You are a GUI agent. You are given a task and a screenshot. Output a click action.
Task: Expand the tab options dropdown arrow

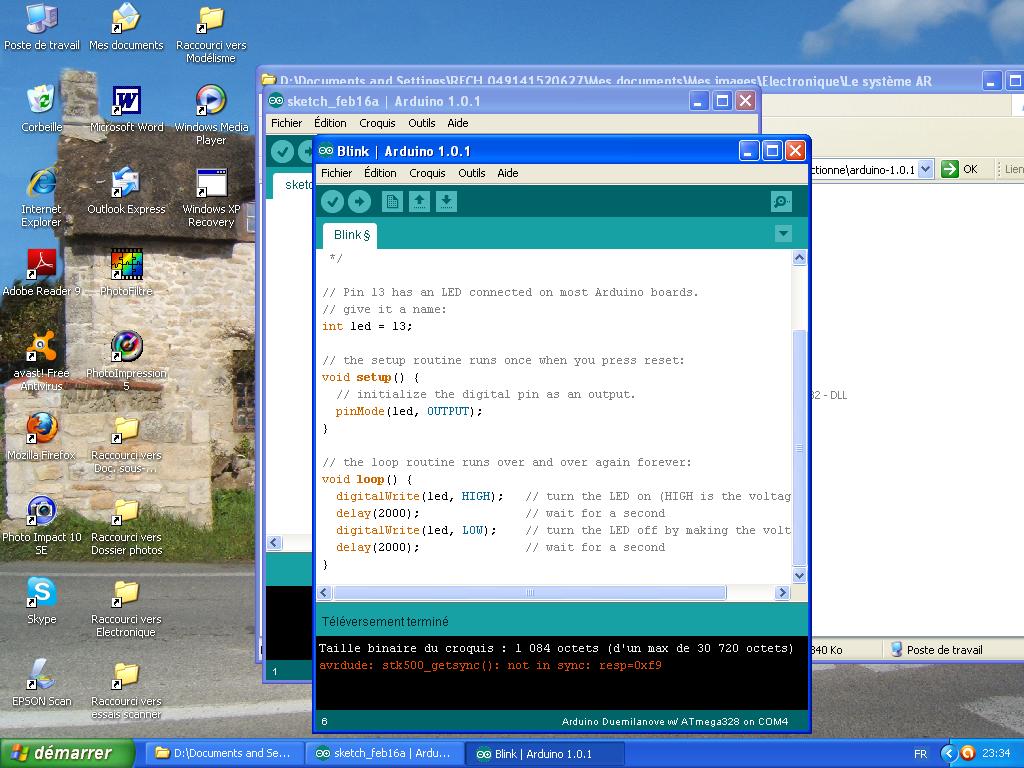[783, 234]
